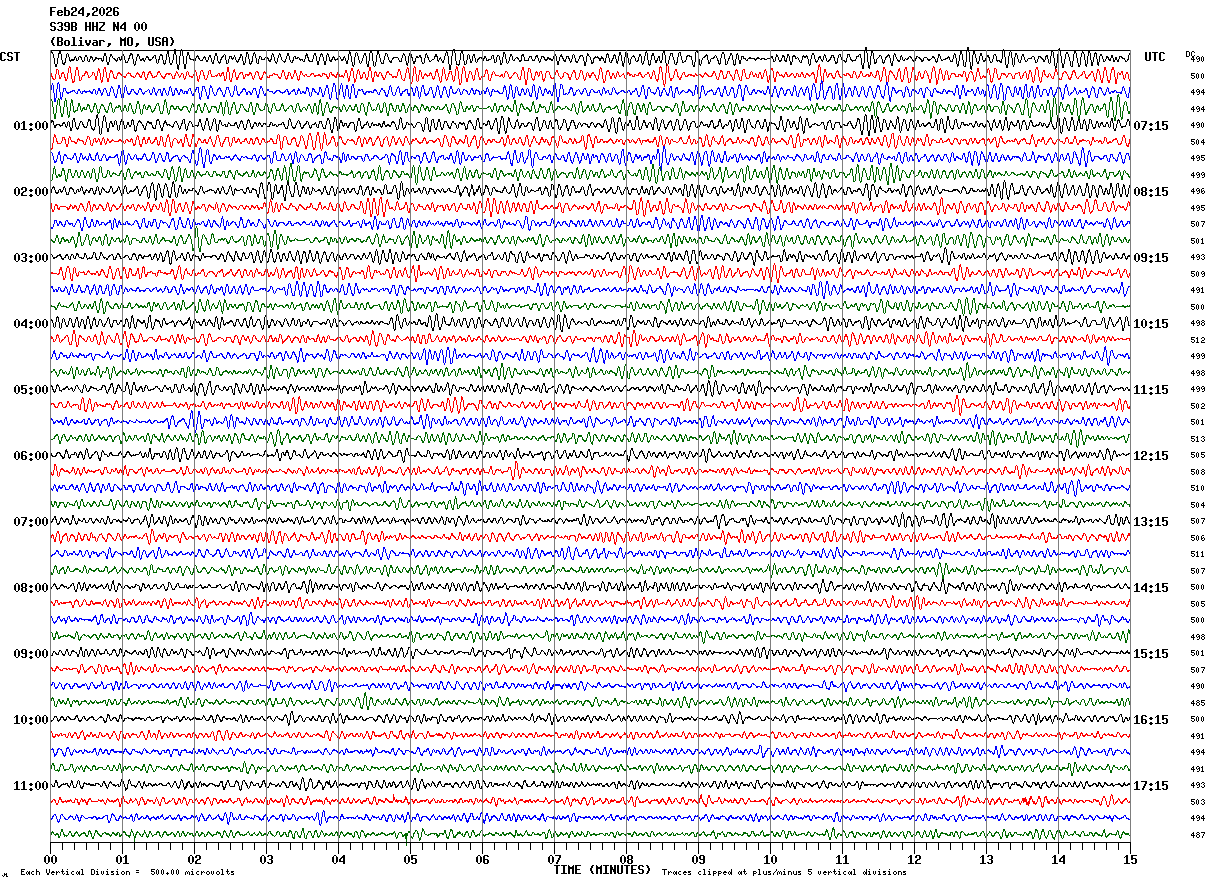Select the DC offset value 487

pos(1197,835)
